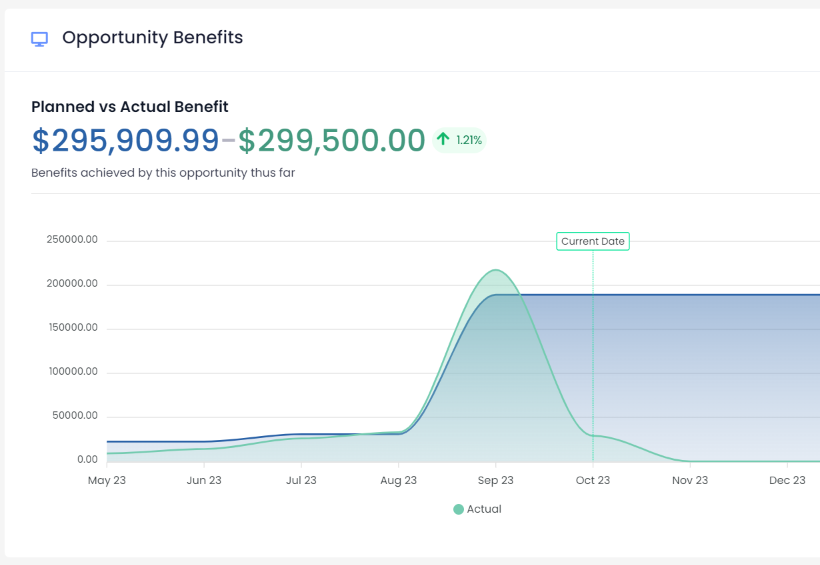Toggle the Actual series legend label

(x=484, y=509)
